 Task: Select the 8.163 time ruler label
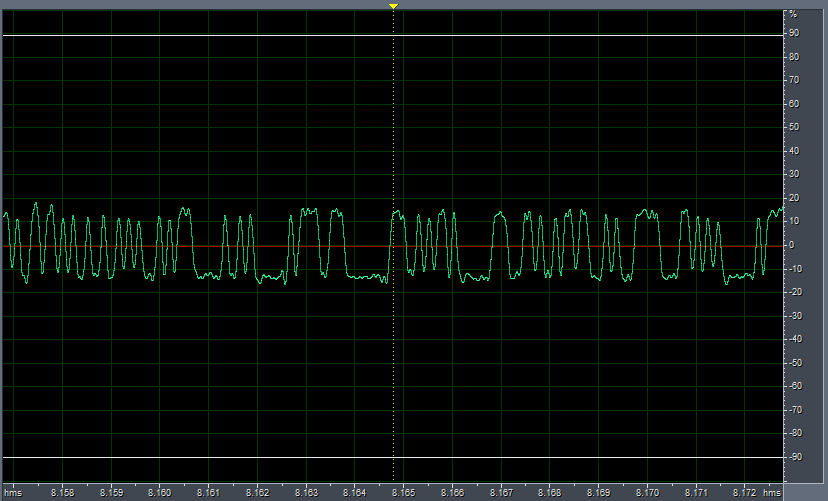click(x=306, y=493)
